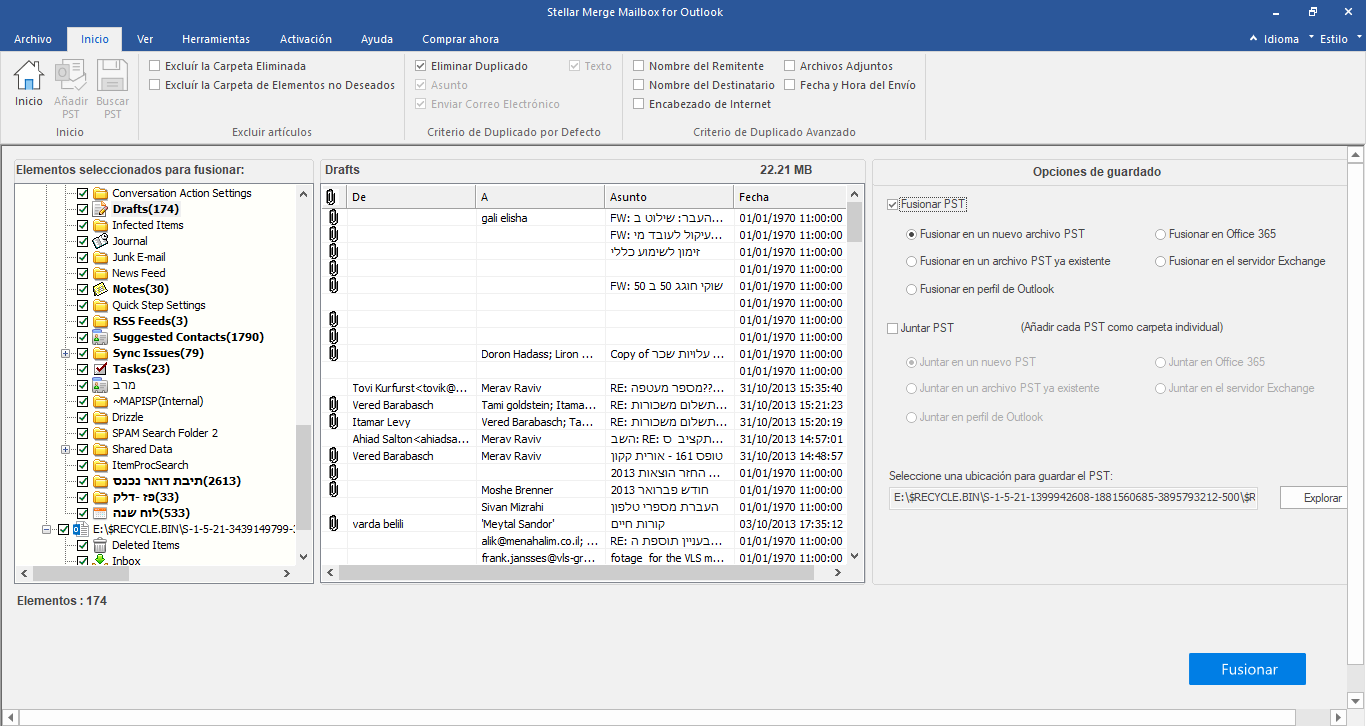1366x726 pixels.
Task: Select Fusionar en un archivo PST ya existente
Action: coord(911,262)
